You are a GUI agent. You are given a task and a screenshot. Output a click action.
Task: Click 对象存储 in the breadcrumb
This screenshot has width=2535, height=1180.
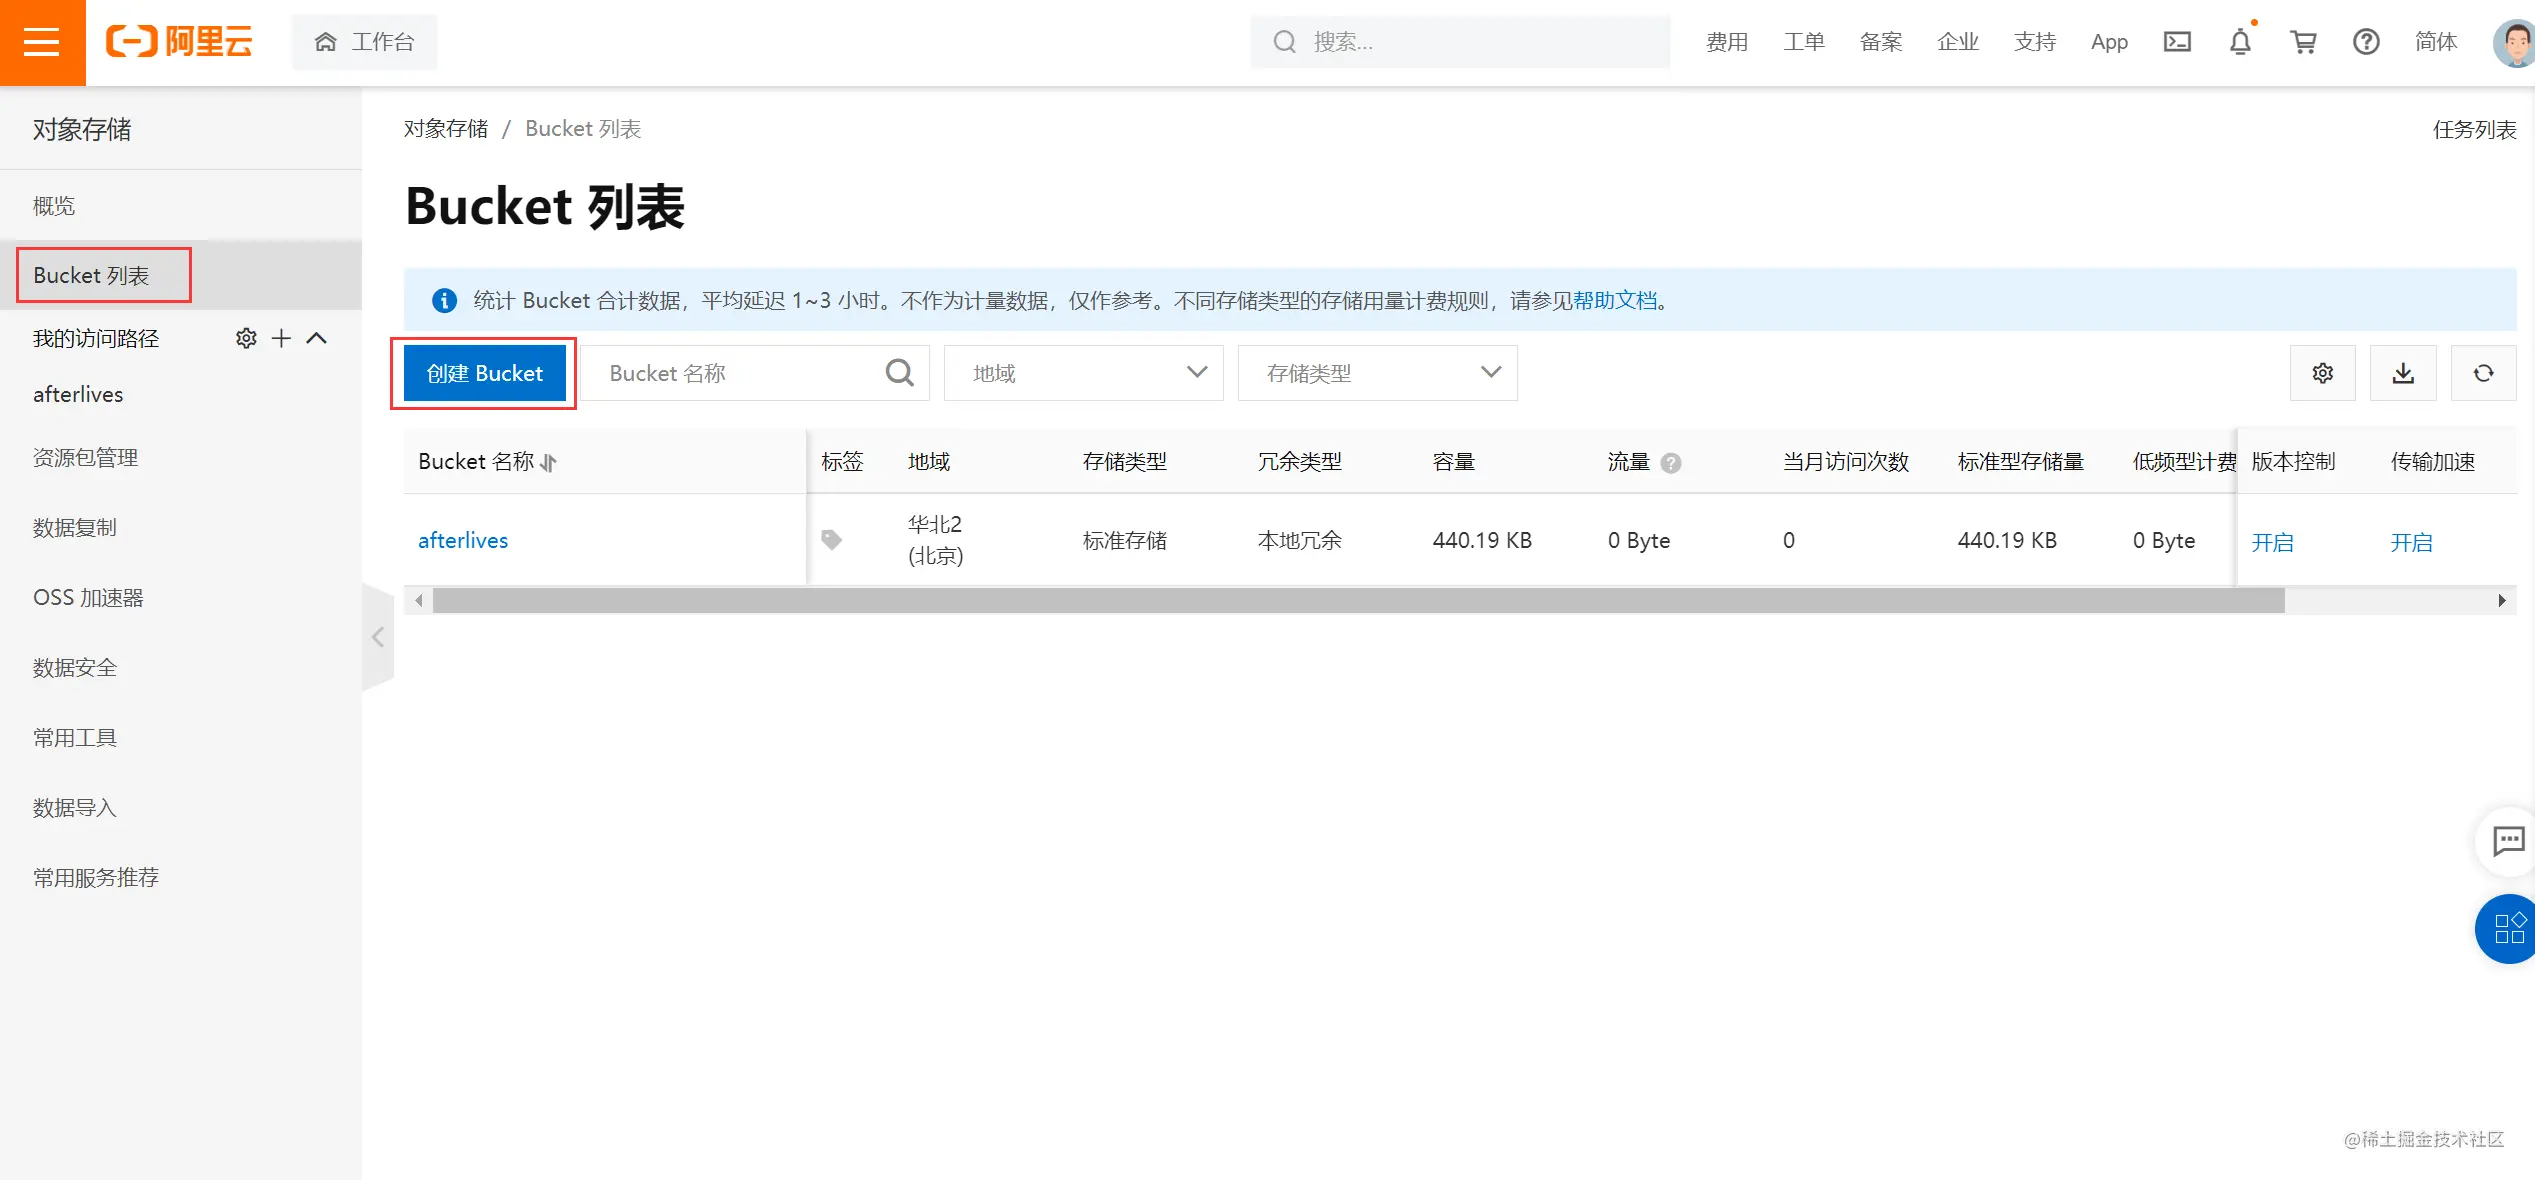click(x=446, y=128)
